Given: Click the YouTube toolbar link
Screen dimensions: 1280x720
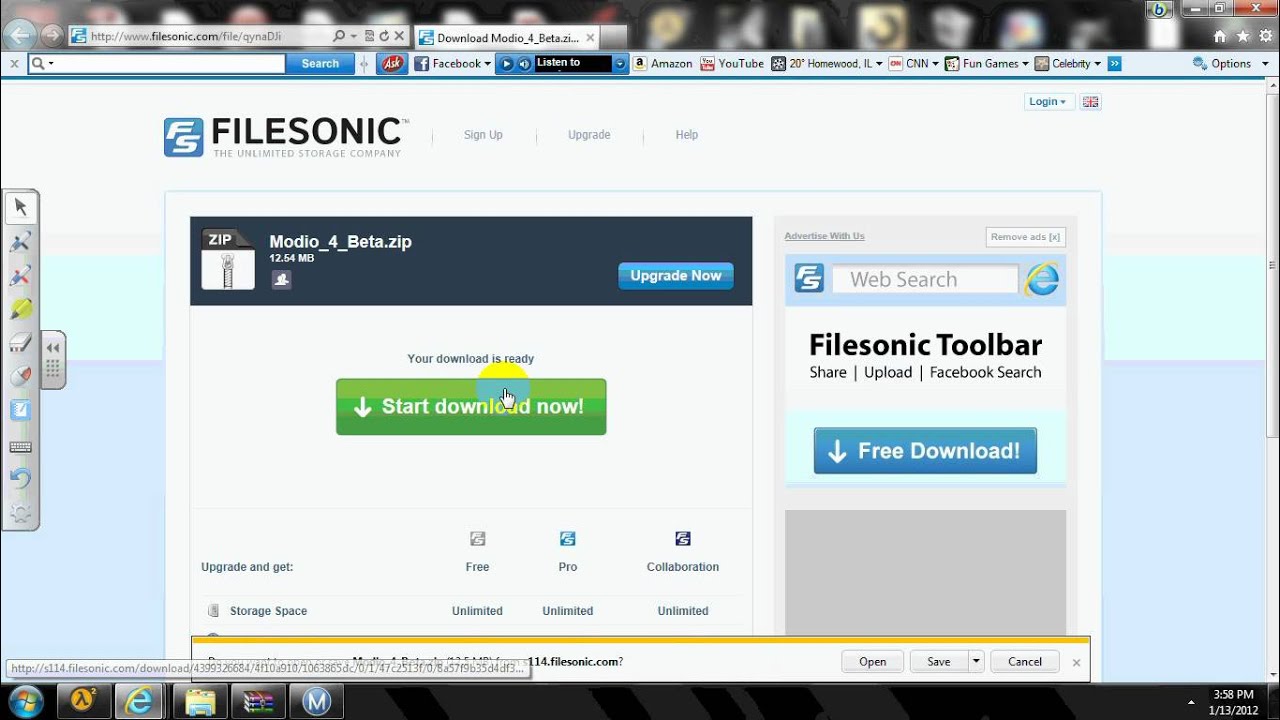Looking at the screenshot, I should pyautogui.click(x=732, y=63).
